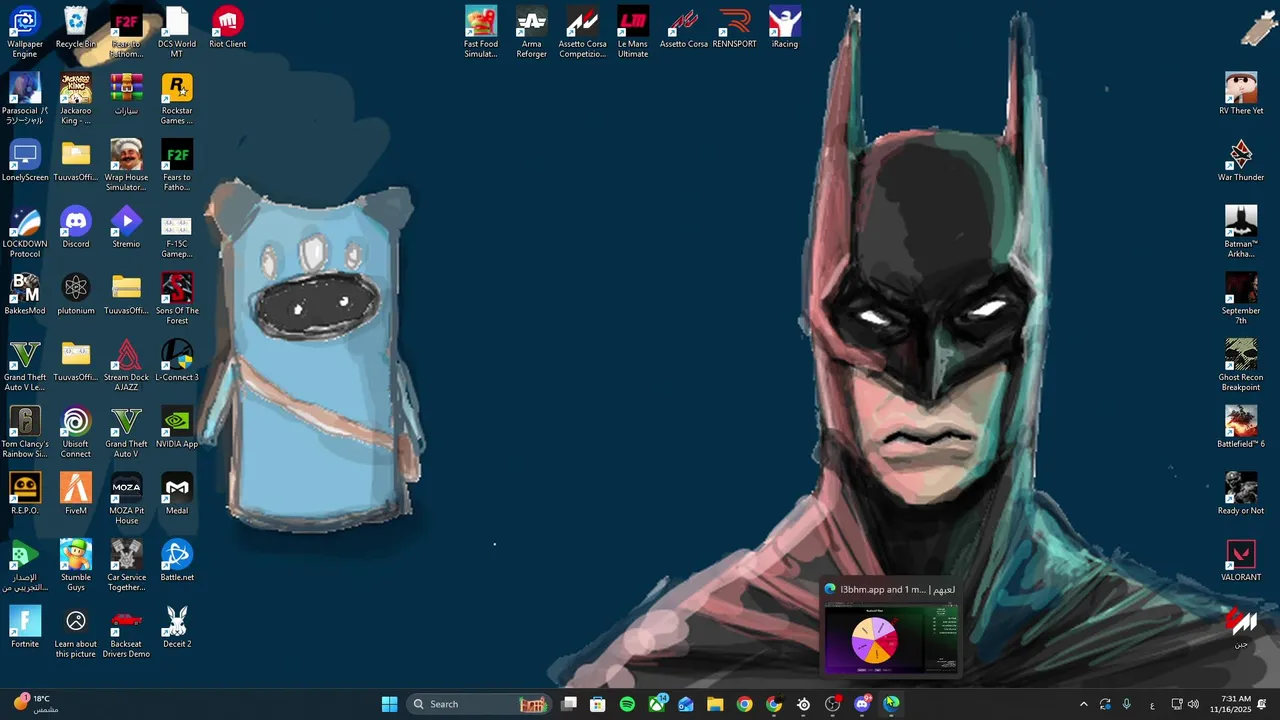1280x720 pixels.
Task: Open R.E.P.O. game shortcut
Action: pyautogui.click(x=25, y=495)
